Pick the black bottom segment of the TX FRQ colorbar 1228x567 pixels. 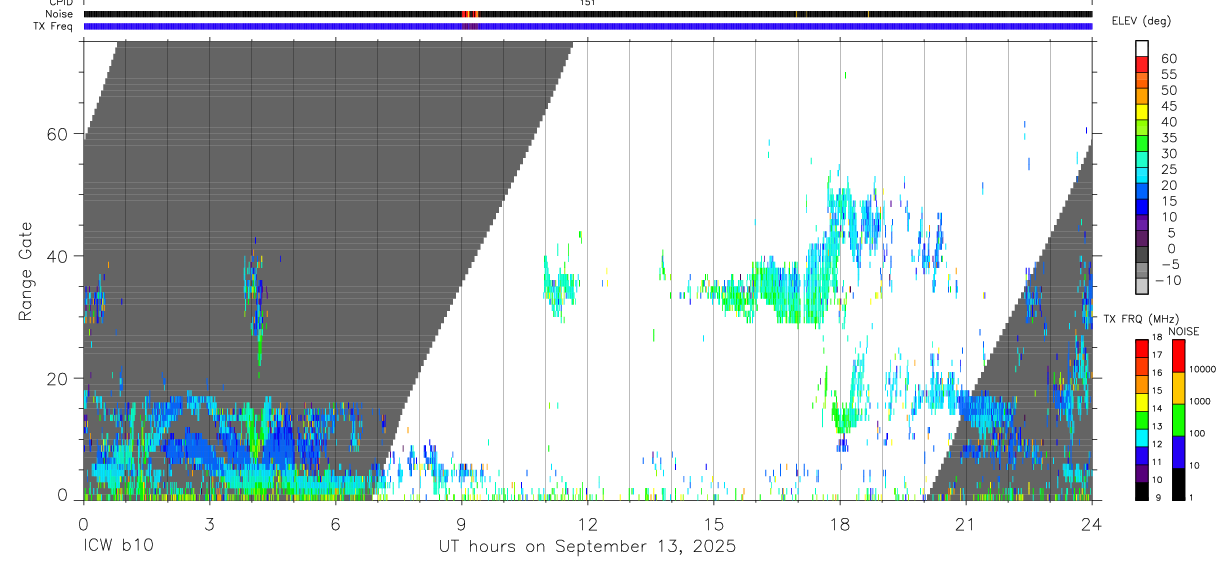coord(1141,491)
